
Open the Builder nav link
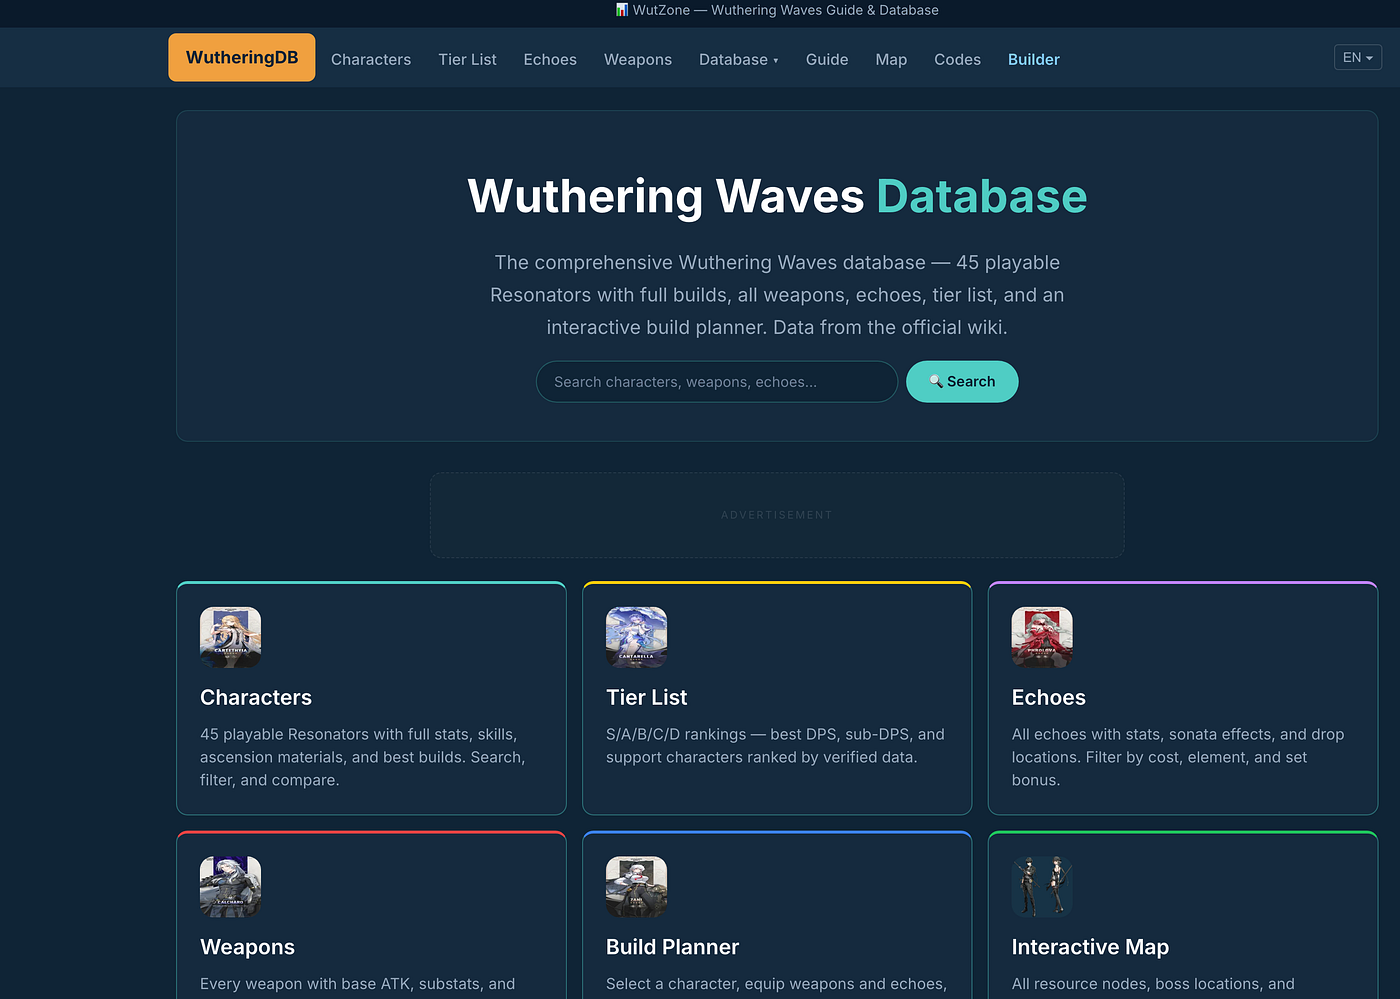(x=1034, y=59)
